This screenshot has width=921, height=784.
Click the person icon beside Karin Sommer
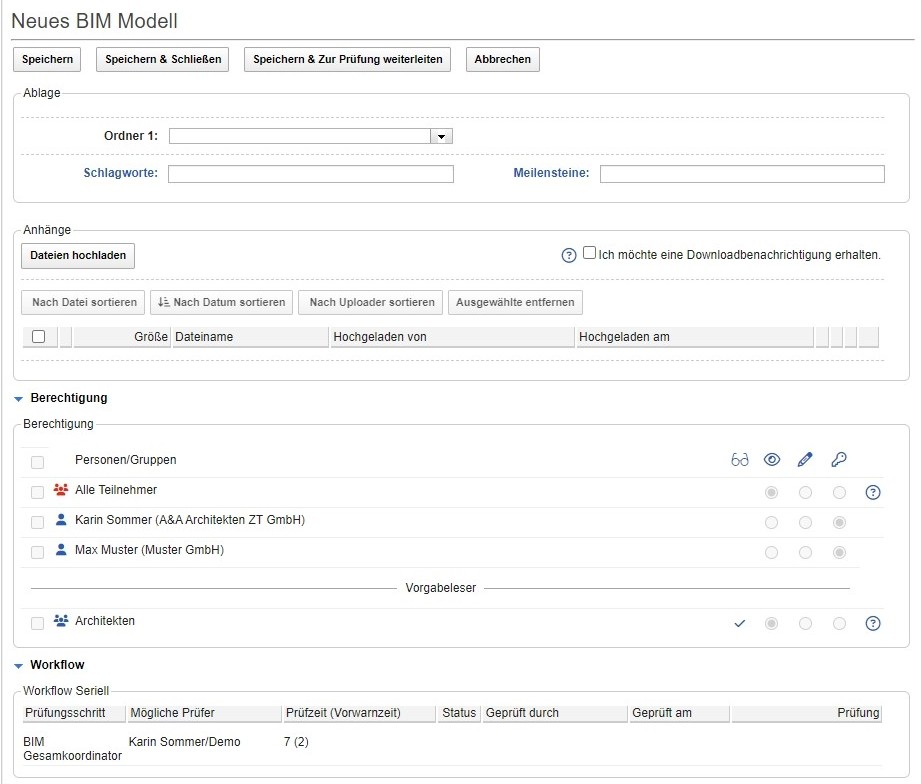(60, 520)
